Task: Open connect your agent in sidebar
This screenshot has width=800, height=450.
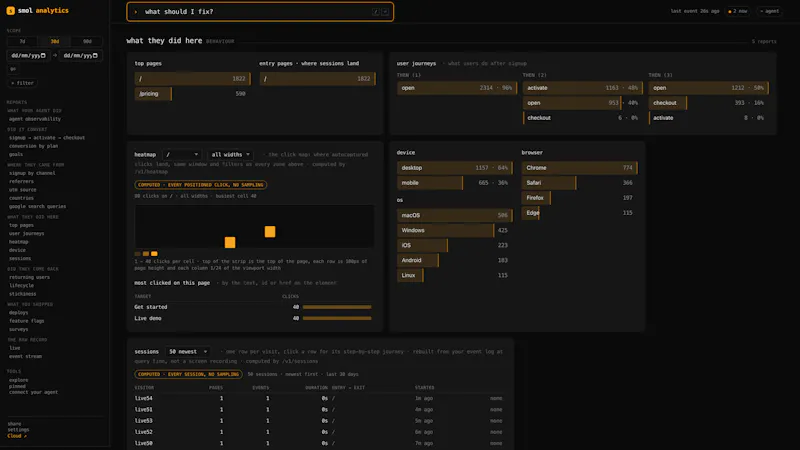Action: pyautogui.click(x=33, y=392)
